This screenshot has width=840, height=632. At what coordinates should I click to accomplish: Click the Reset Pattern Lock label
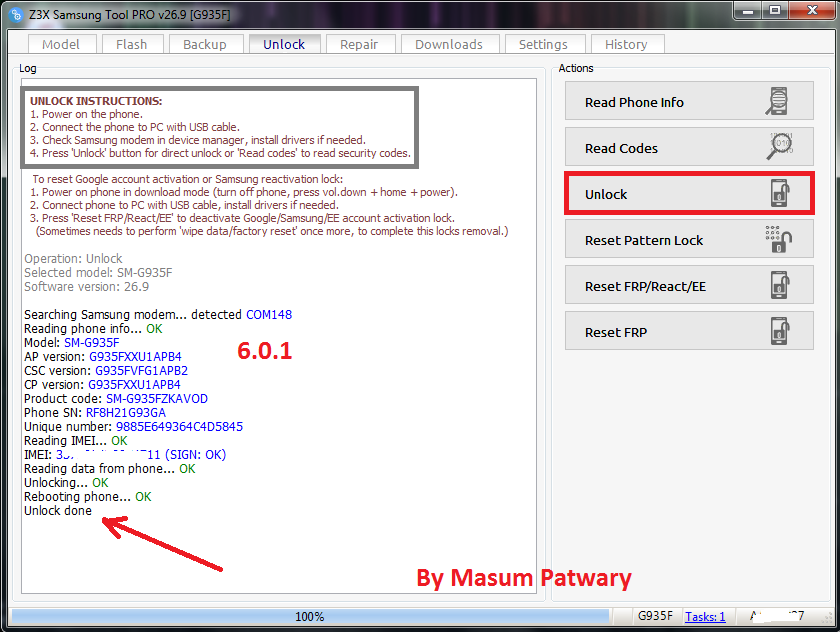click(x=644, y=240)
